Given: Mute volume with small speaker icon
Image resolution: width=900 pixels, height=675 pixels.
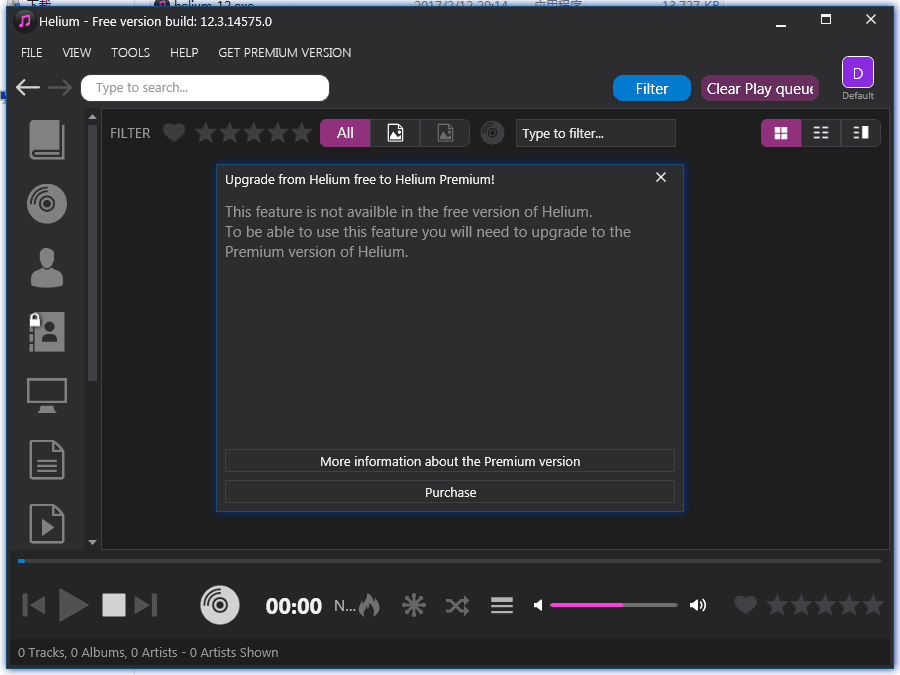Looking at the screenshot, I should 538,605.
